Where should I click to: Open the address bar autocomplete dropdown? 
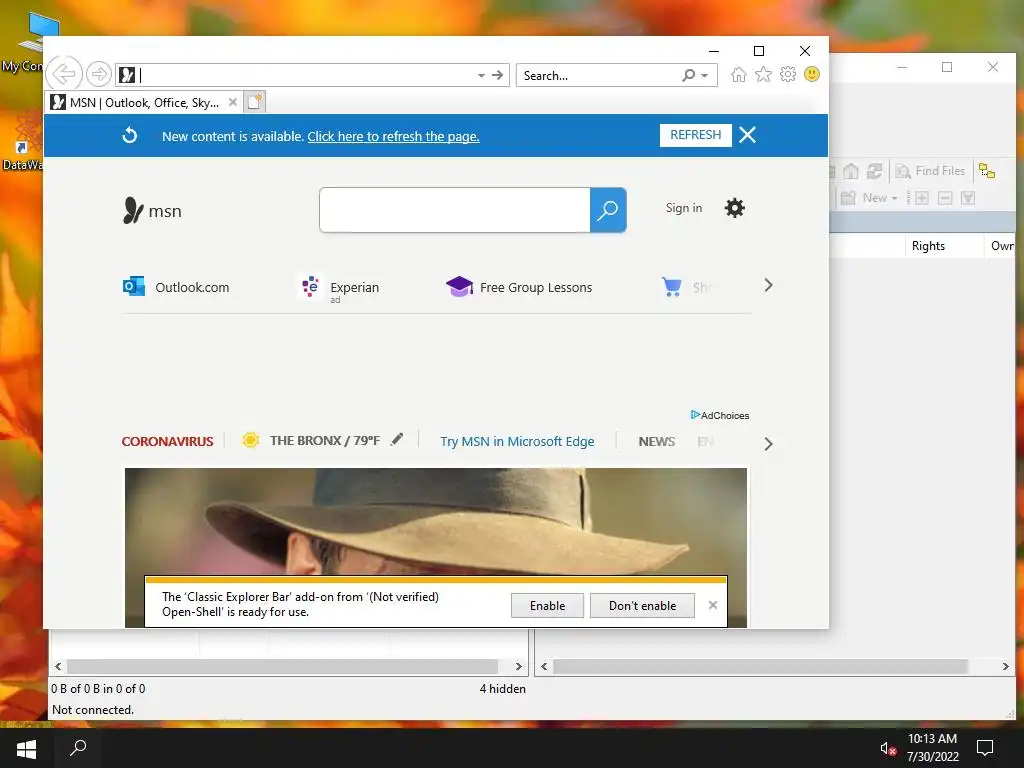481,76
